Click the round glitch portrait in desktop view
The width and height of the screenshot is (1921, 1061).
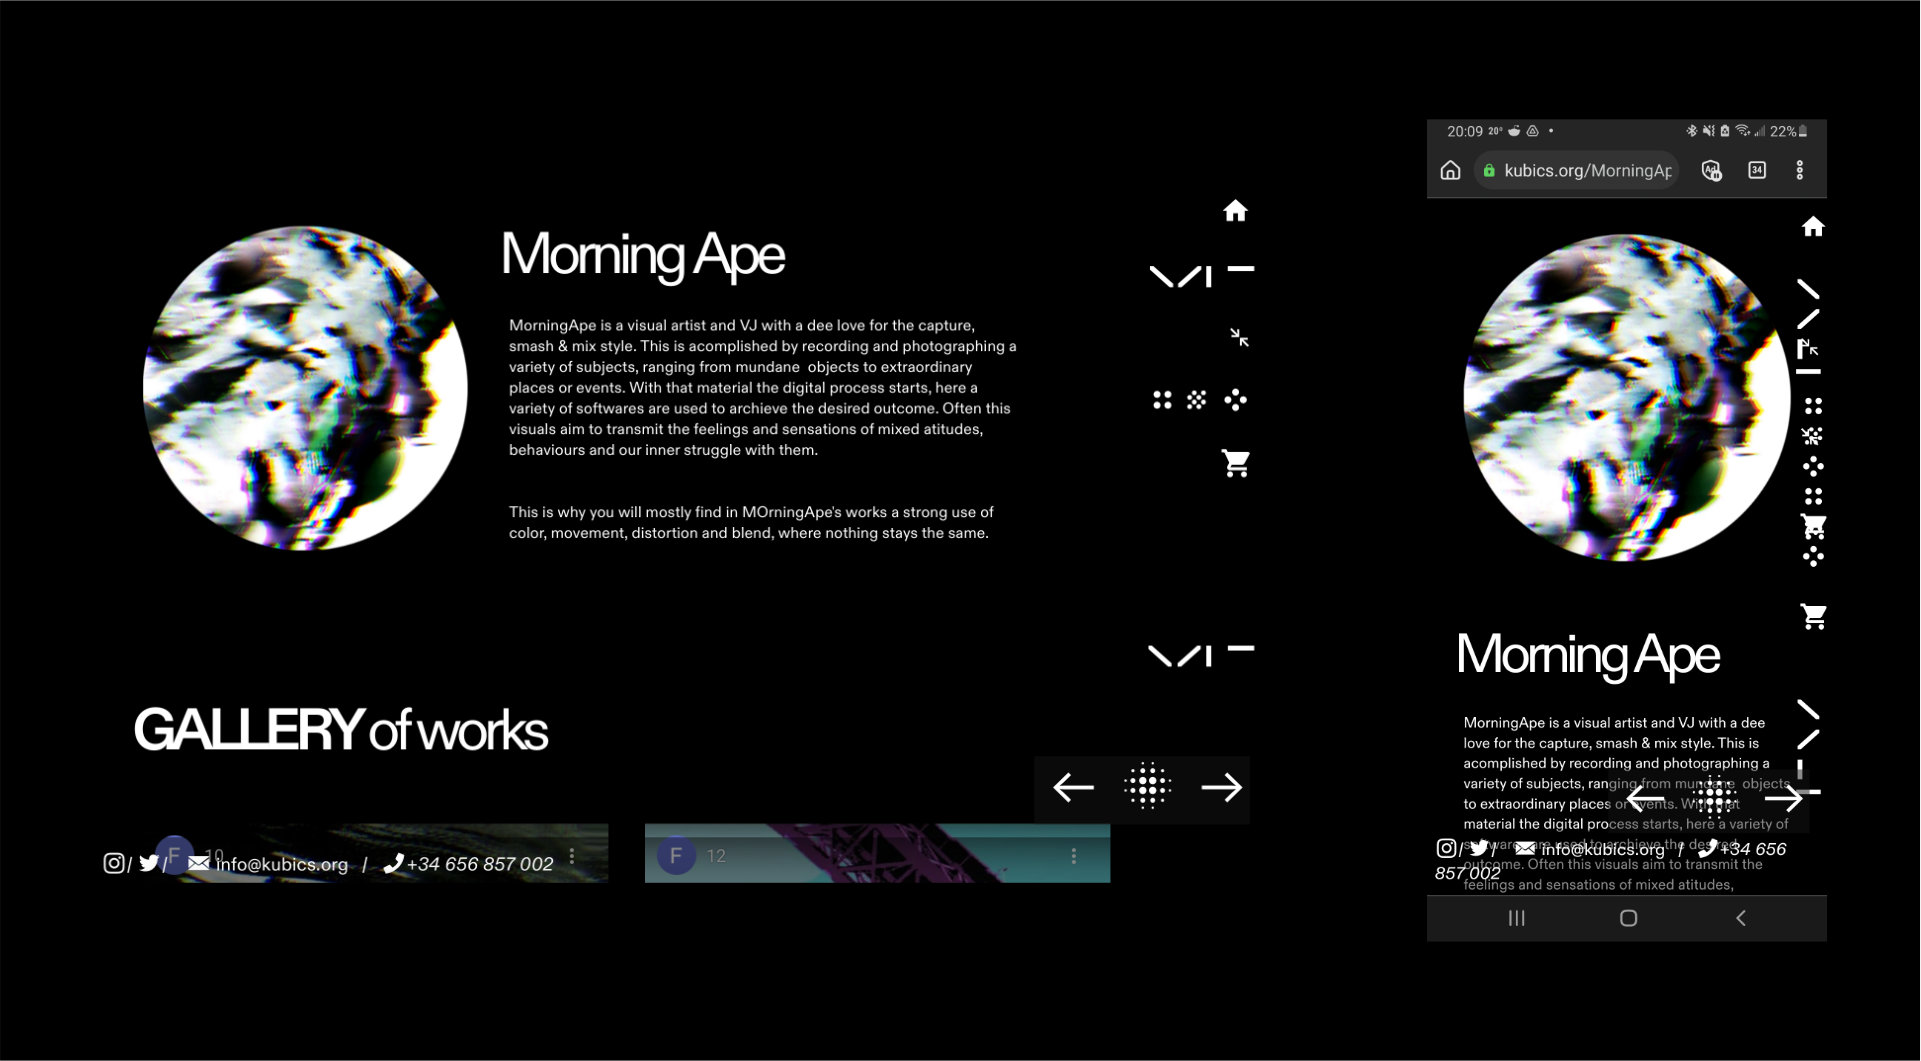(x=305, y=388)
